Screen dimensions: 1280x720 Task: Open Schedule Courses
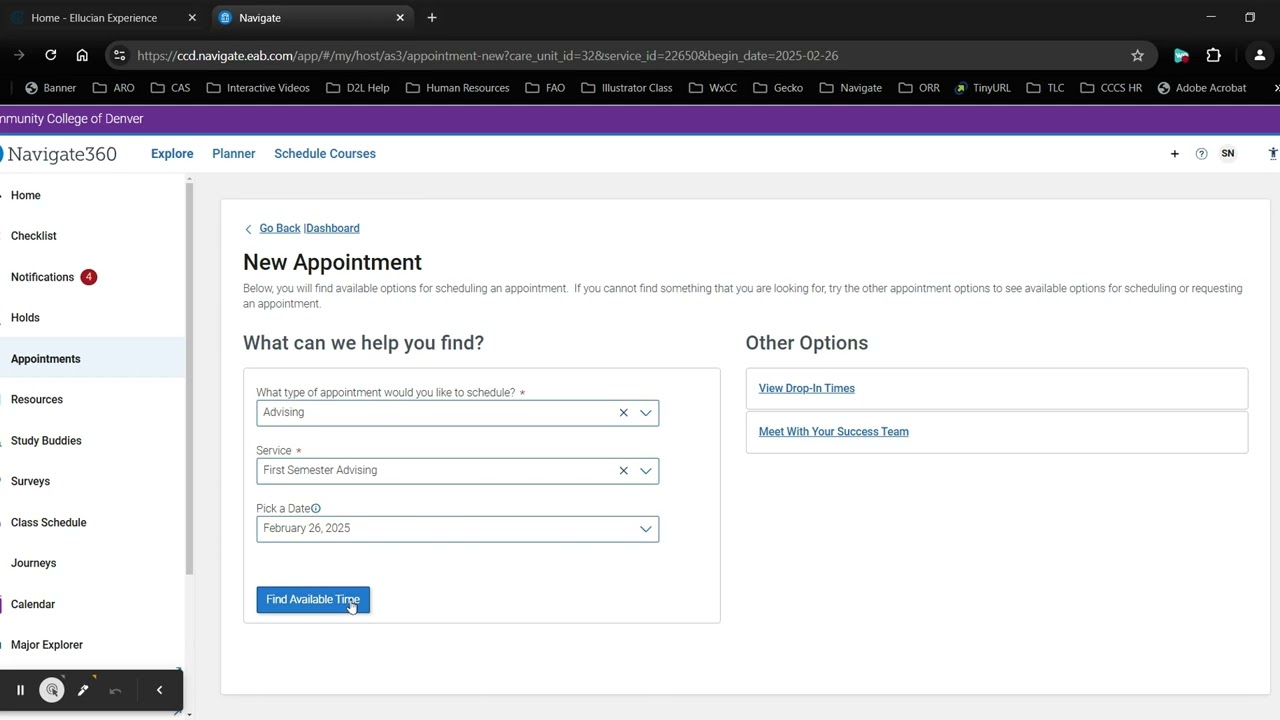[325, 154]
